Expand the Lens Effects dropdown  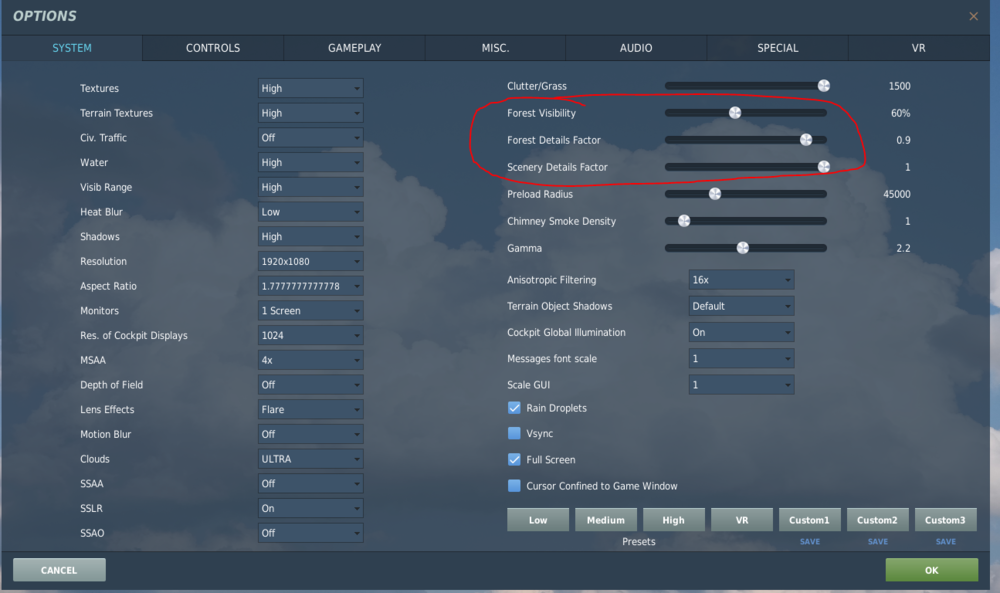(311, 409)
